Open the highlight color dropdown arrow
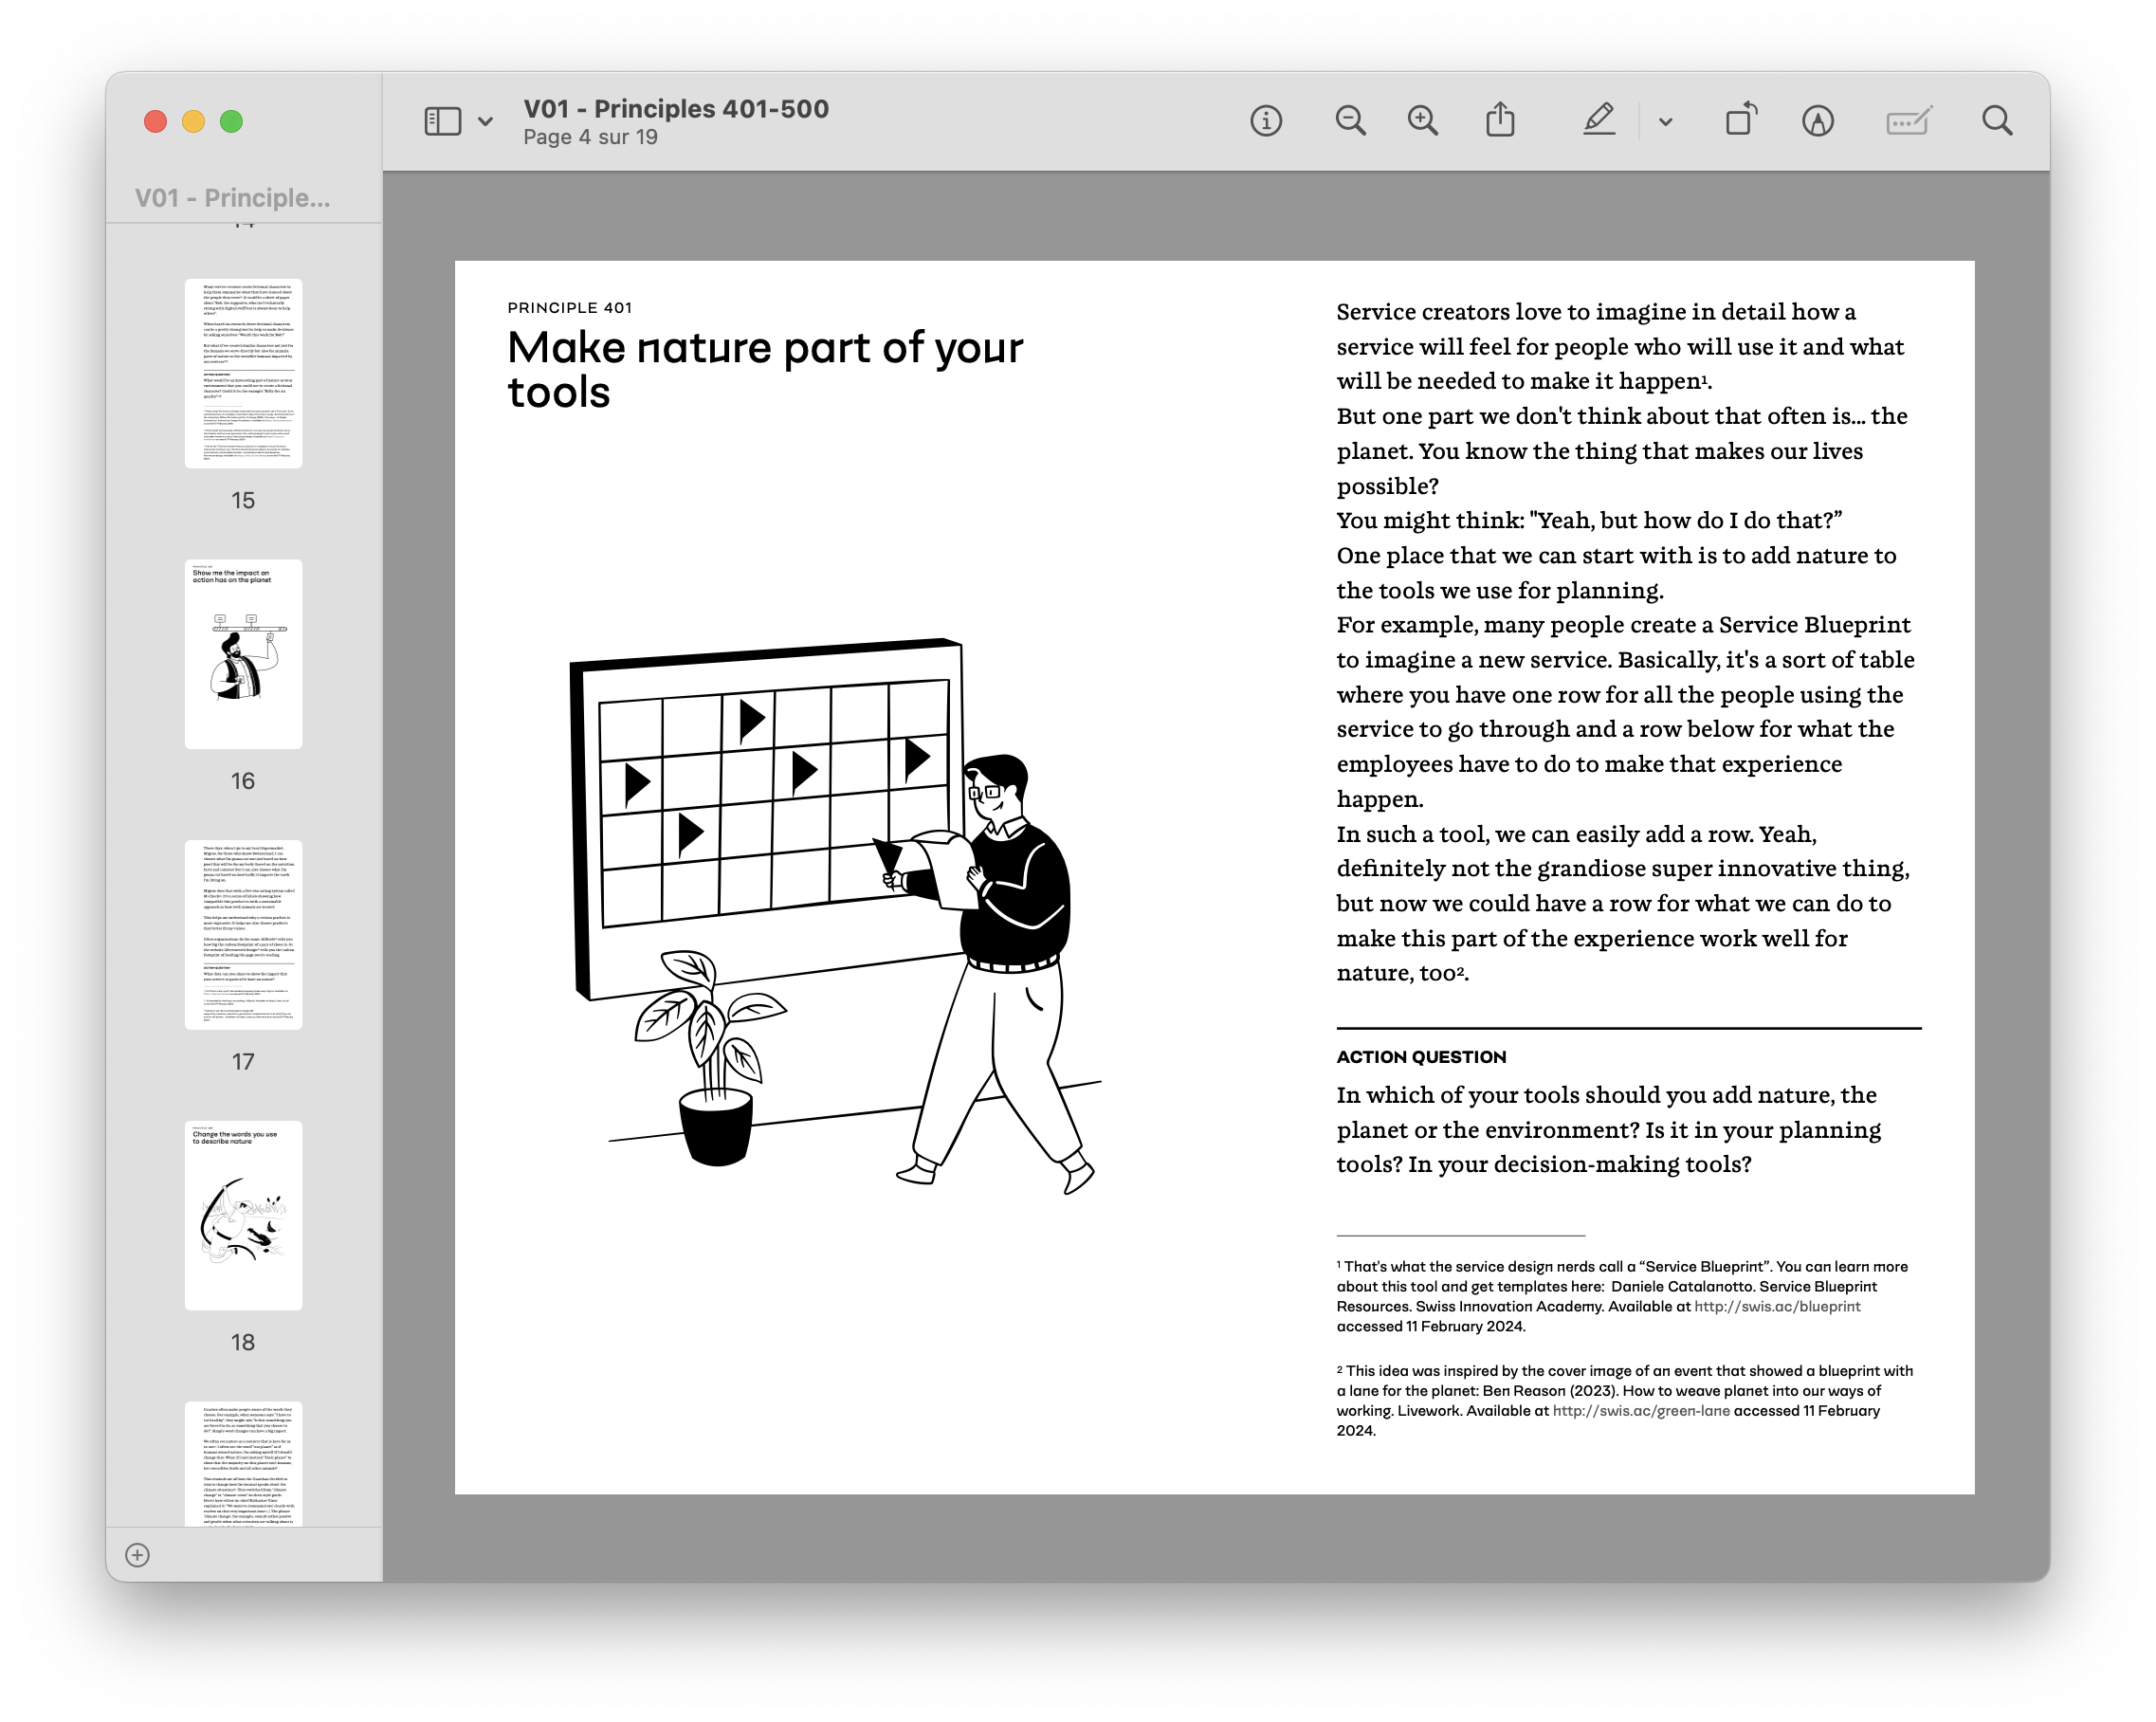This screenshot has height=1722, width=2156. (1665, 122)
